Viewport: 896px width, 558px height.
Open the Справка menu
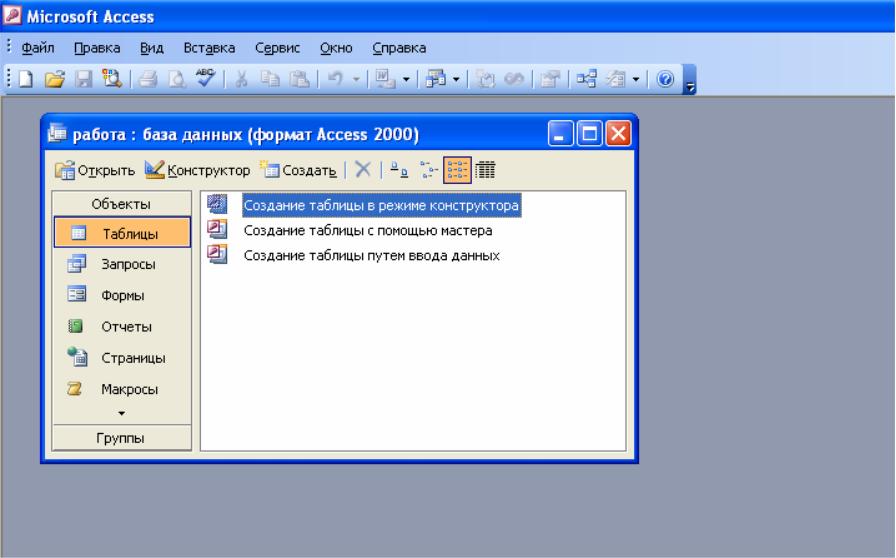(x=399, y=48)
